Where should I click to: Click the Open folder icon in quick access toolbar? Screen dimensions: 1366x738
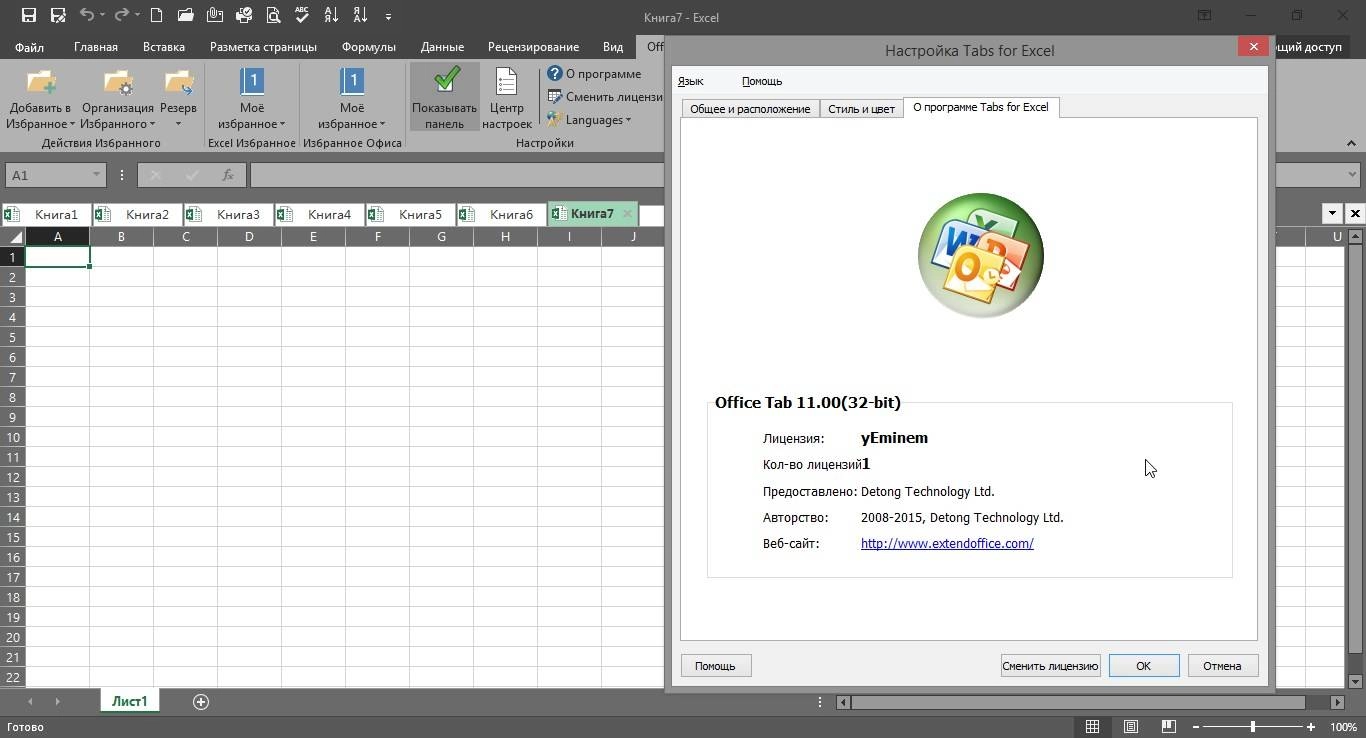click(x=185, y=16)
